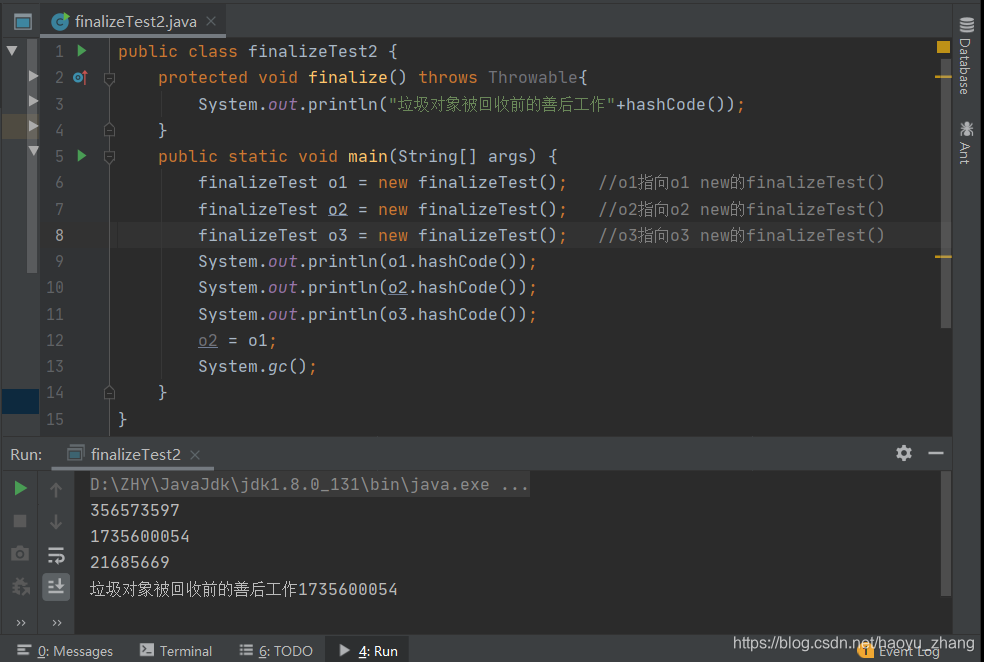Expand the left strip arrow beside line 3

click(33, 100)
